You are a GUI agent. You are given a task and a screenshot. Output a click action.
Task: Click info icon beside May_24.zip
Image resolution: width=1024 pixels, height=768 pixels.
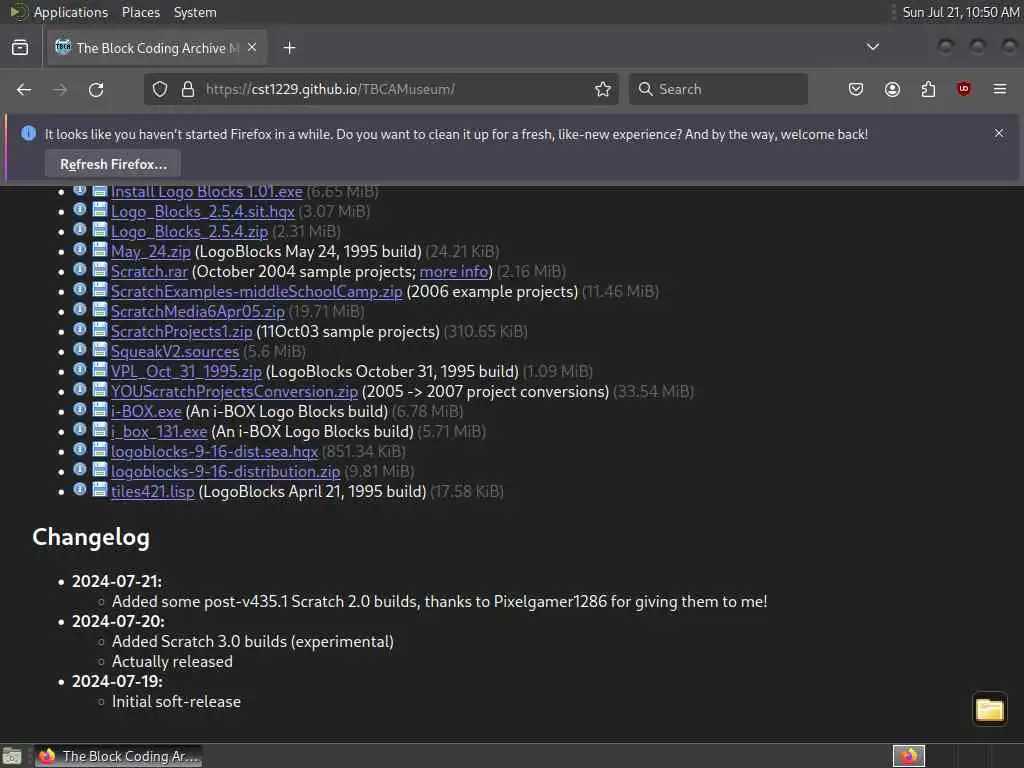80,249
